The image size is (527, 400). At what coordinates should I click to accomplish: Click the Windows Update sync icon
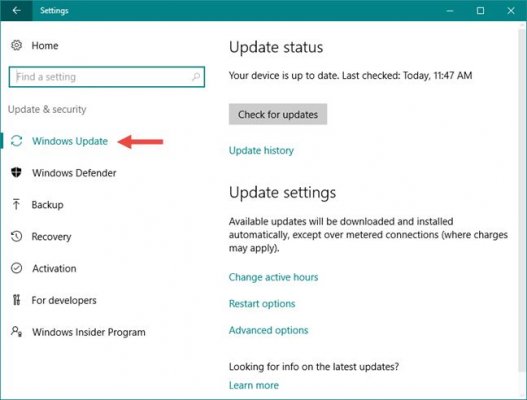pos(16,141)
